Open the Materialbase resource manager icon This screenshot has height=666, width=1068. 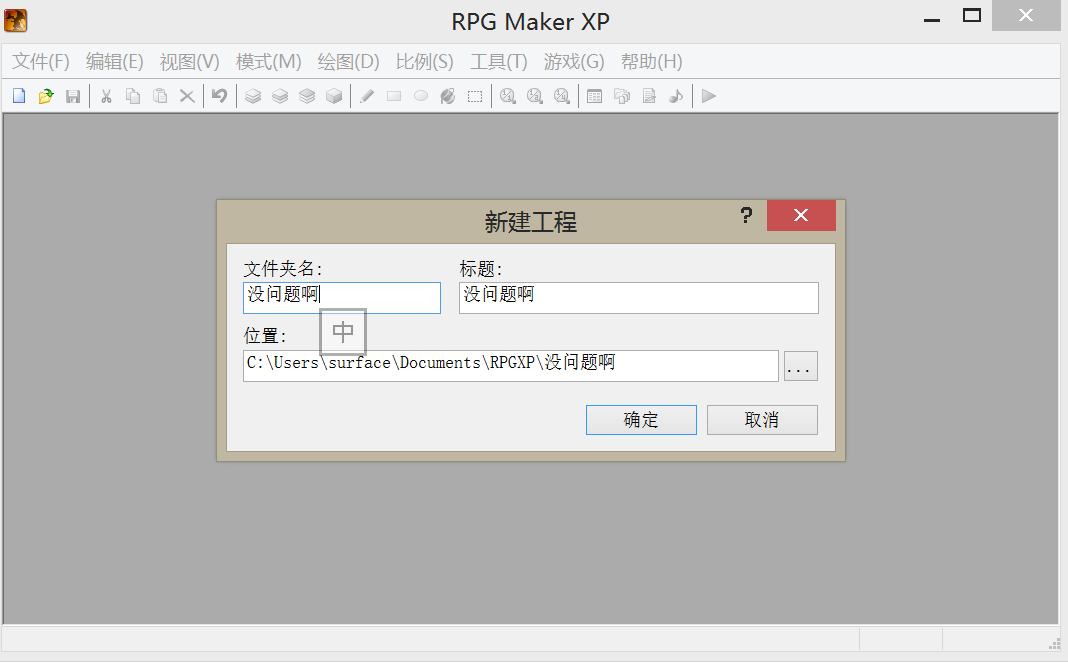coord(622,96)
